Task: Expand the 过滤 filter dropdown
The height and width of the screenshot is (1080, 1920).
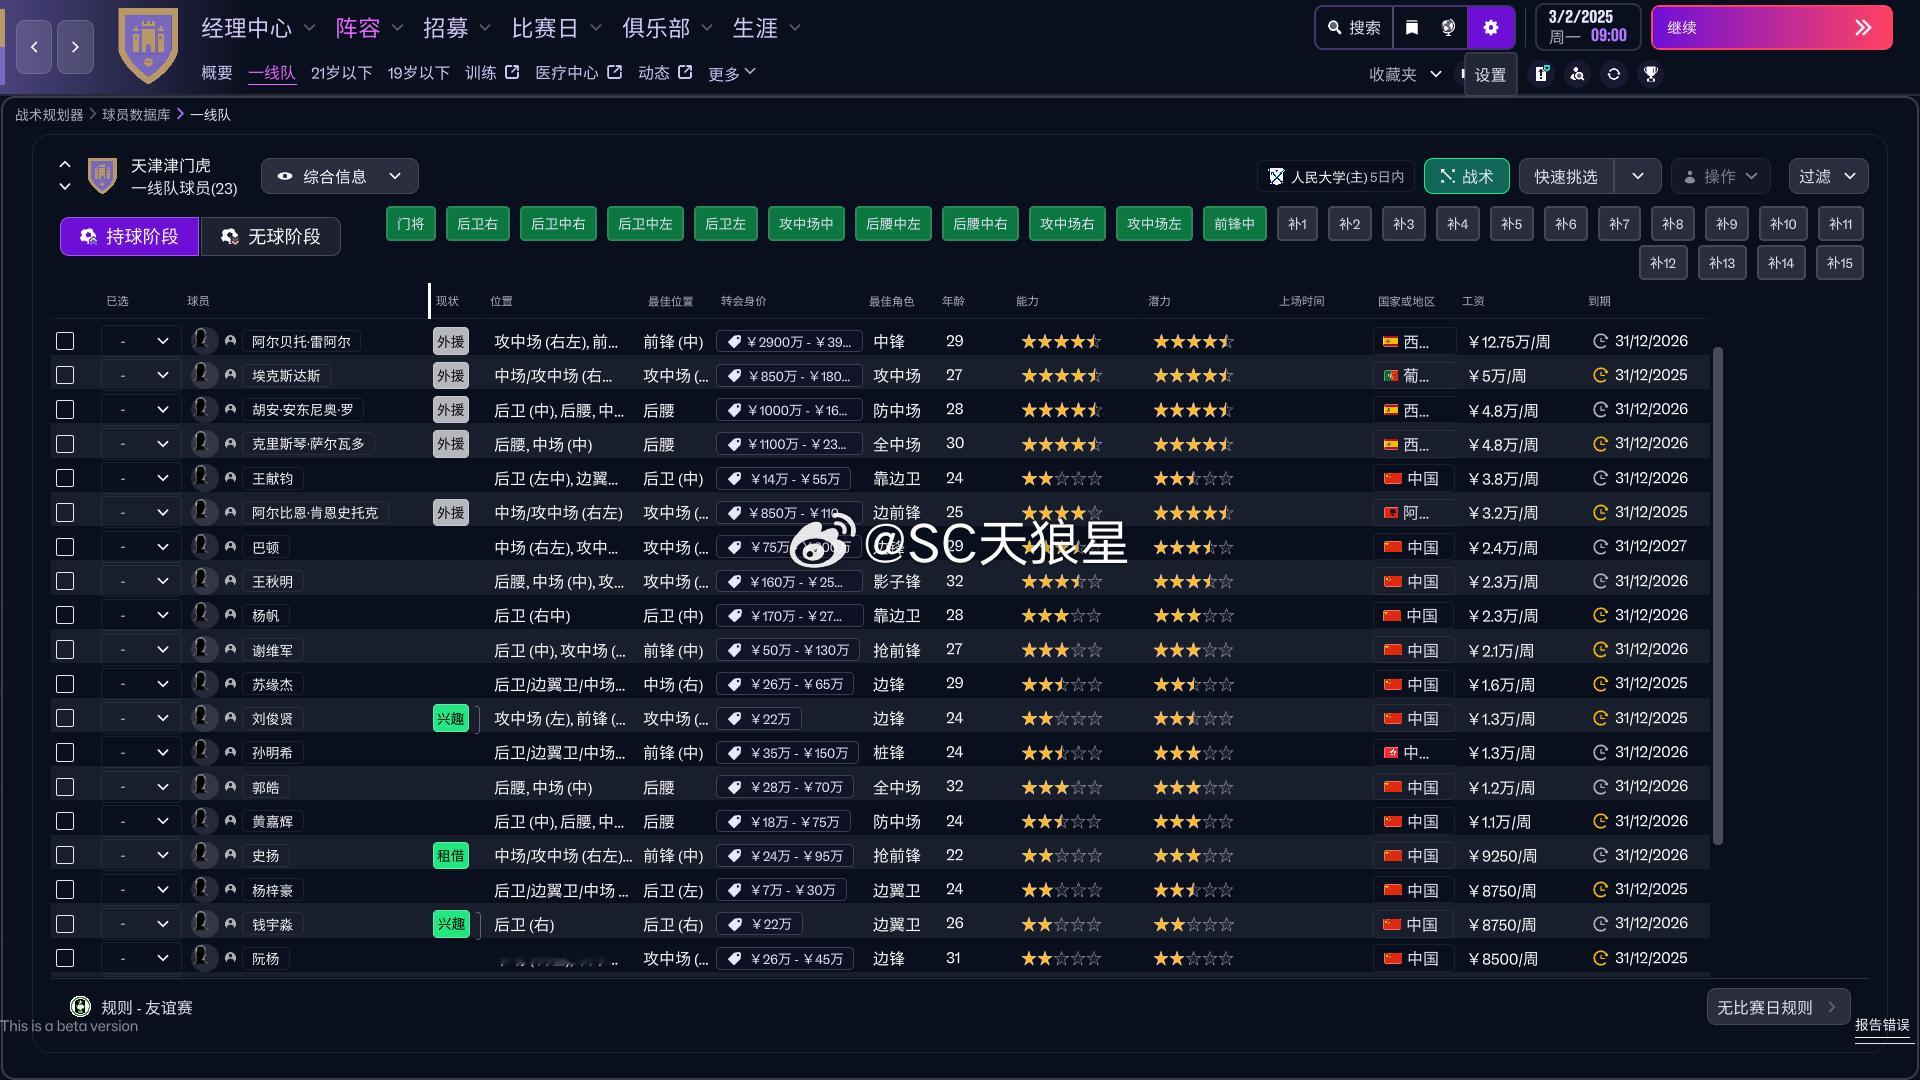Action: pos(1827,176)
